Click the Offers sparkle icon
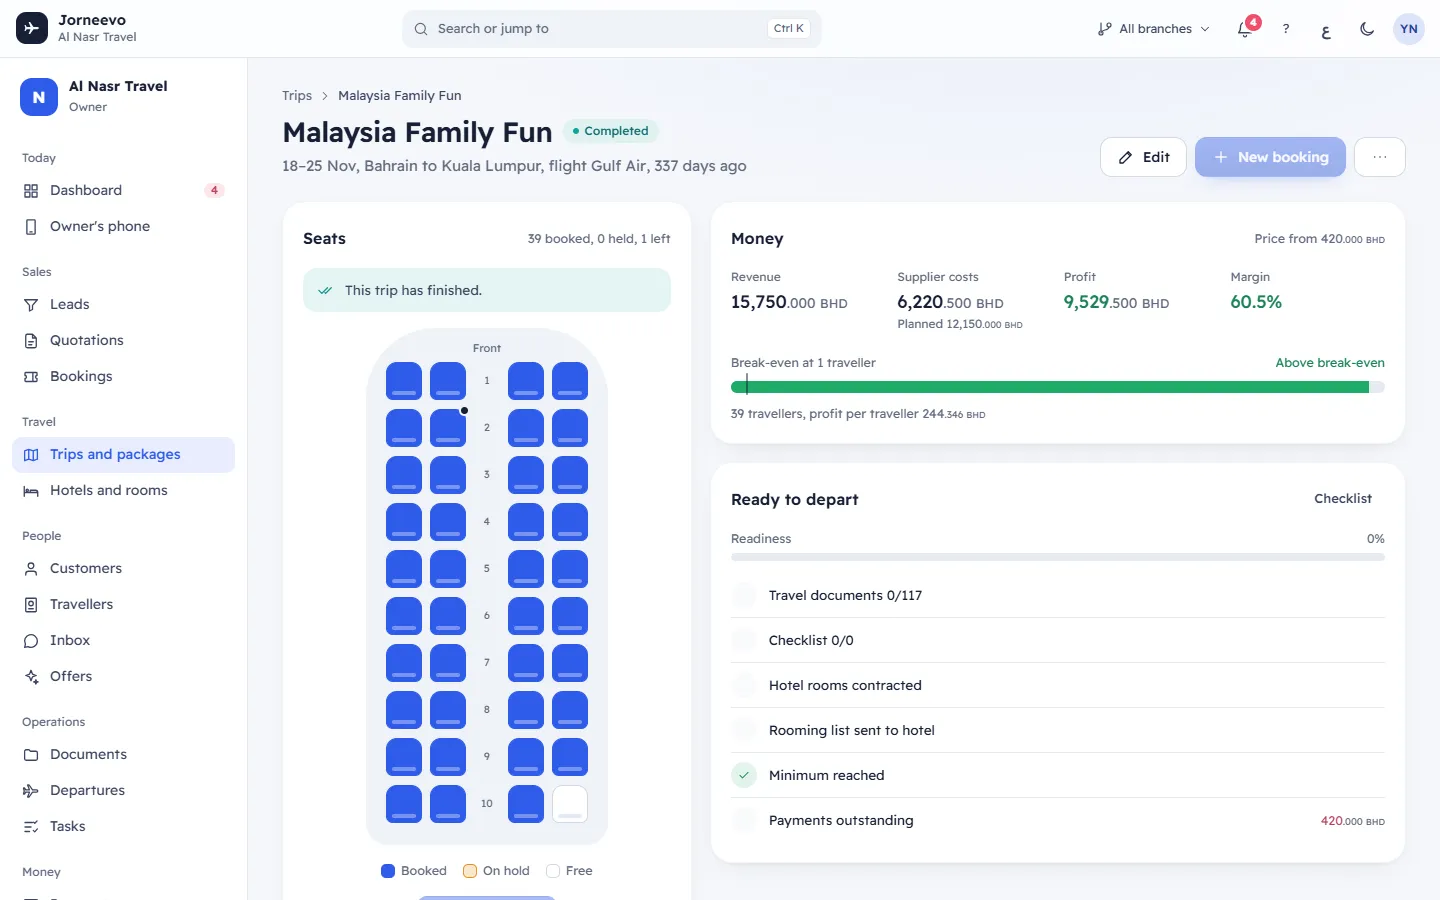1440x900 pixels. tap(31, 677)
